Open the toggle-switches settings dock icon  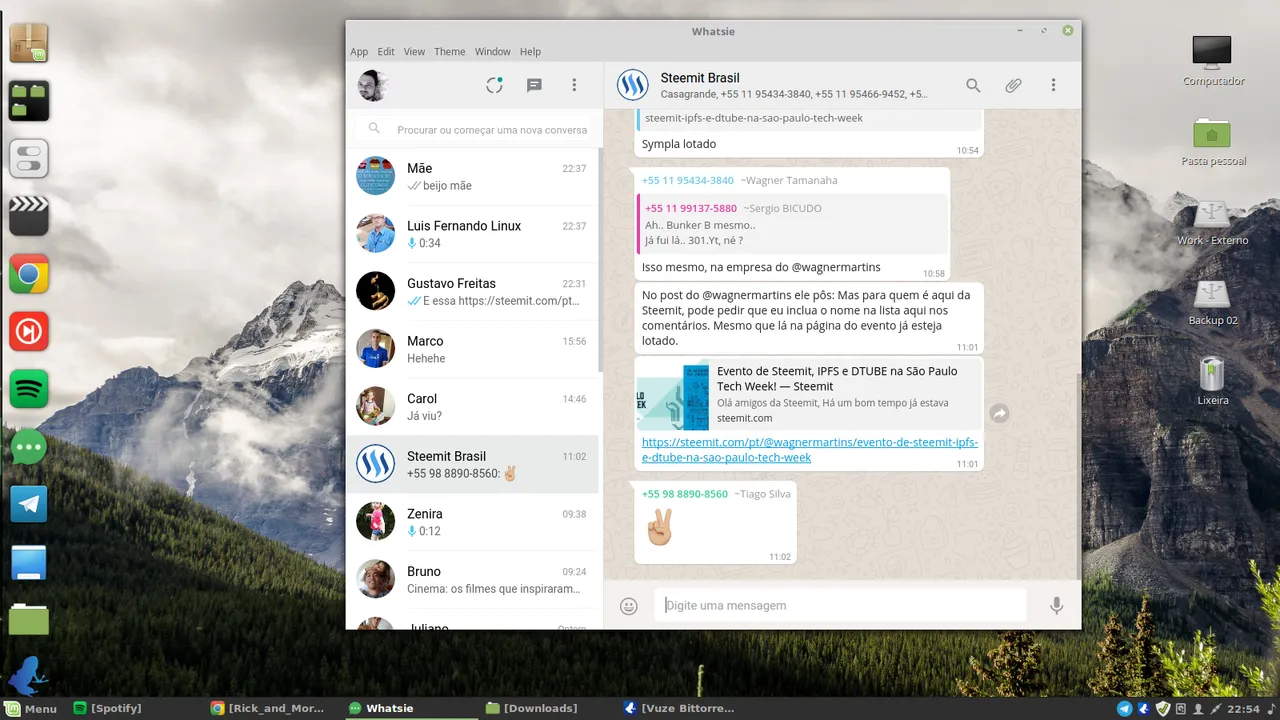[29, 158]
